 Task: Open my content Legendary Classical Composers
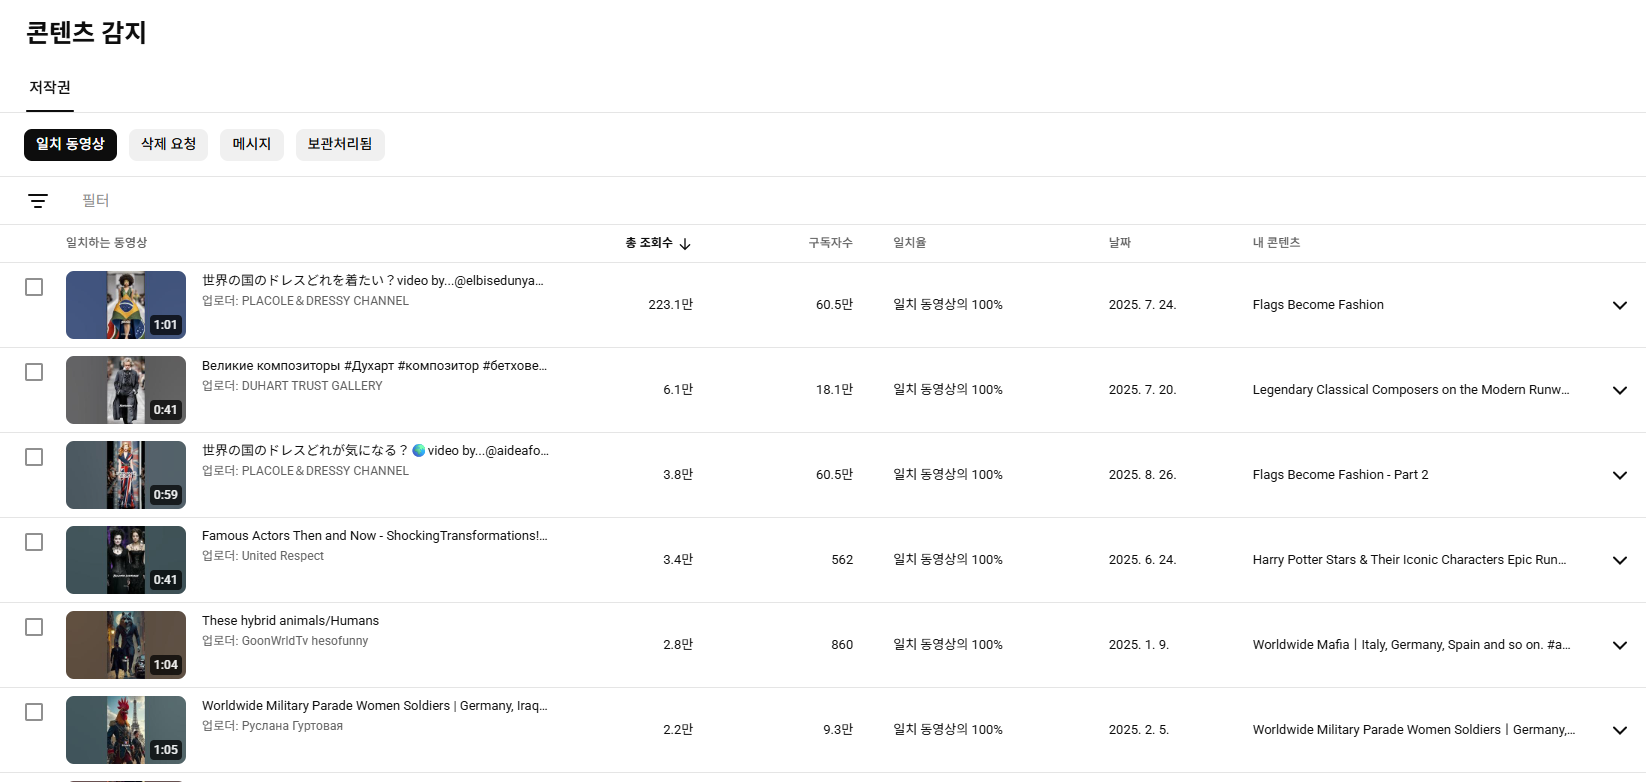coord(1411,390)
